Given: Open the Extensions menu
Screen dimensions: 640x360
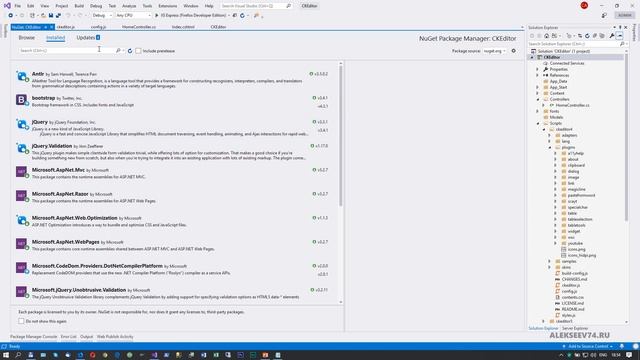Looking at the screenshot, I should coord(168,6).
